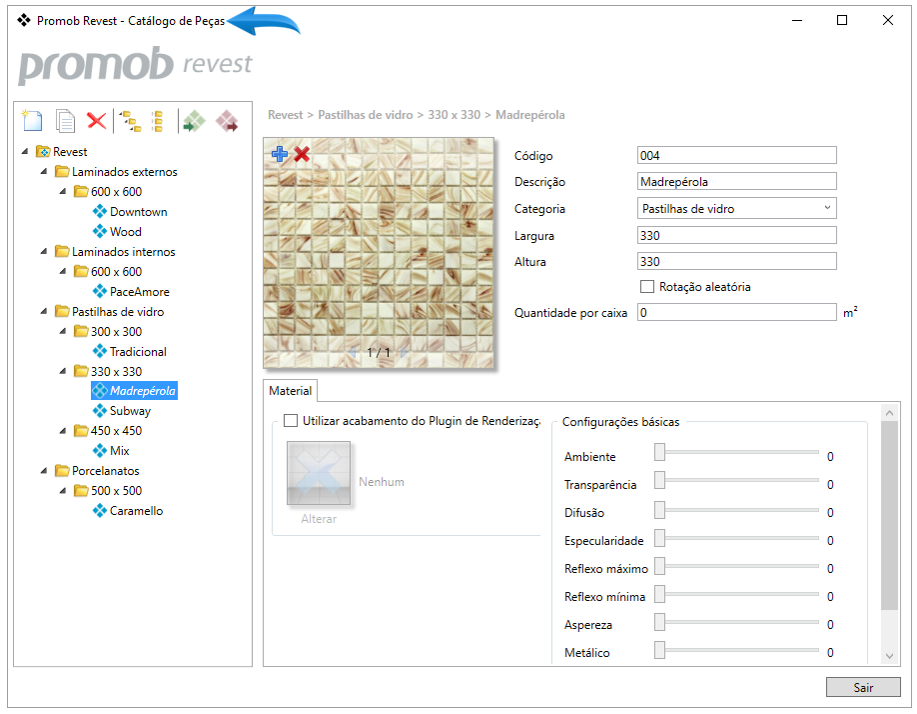917x714 pixels.
Task: Enable Utilizar acabamento do Plugin de Renderização
Action: click(291, 420)
